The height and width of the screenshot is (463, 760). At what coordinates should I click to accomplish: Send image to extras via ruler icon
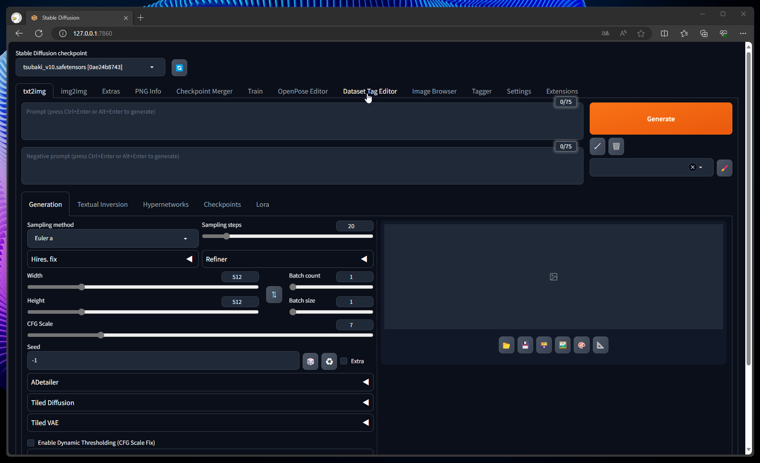pyautogui.click(x=600, y=345)
